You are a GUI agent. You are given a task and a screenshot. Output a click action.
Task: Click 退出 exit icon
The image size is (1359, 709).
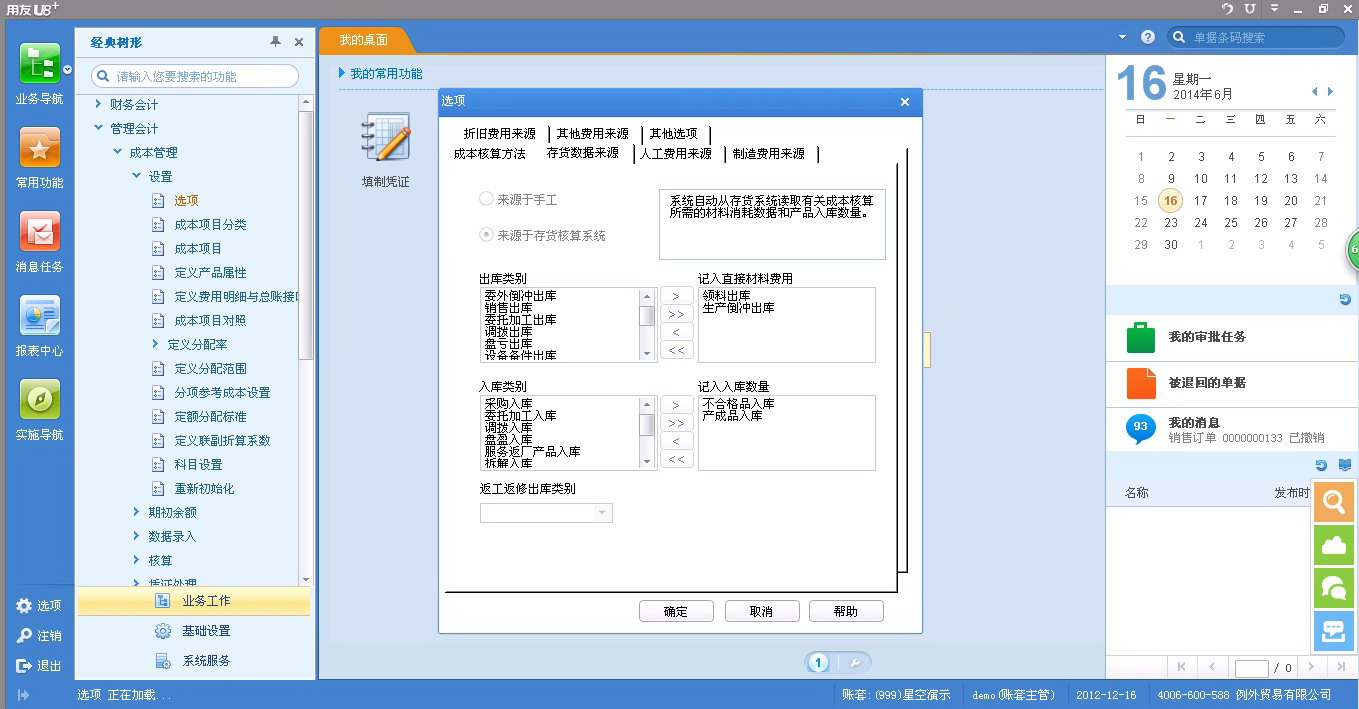(25, 666)
